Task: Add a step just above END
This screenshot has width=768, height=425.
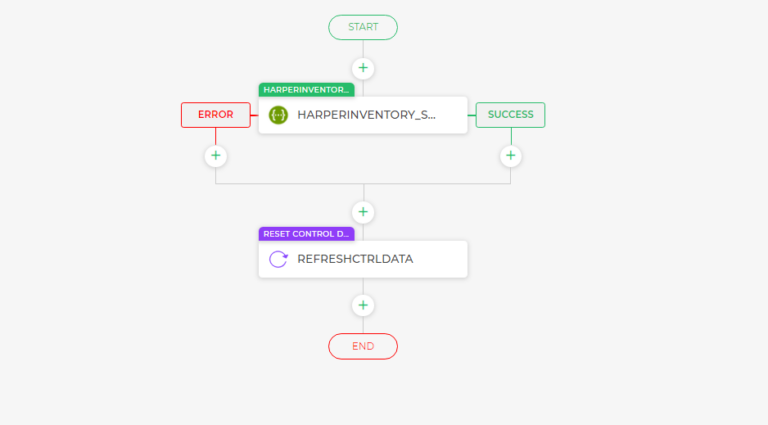Action: 363,305
